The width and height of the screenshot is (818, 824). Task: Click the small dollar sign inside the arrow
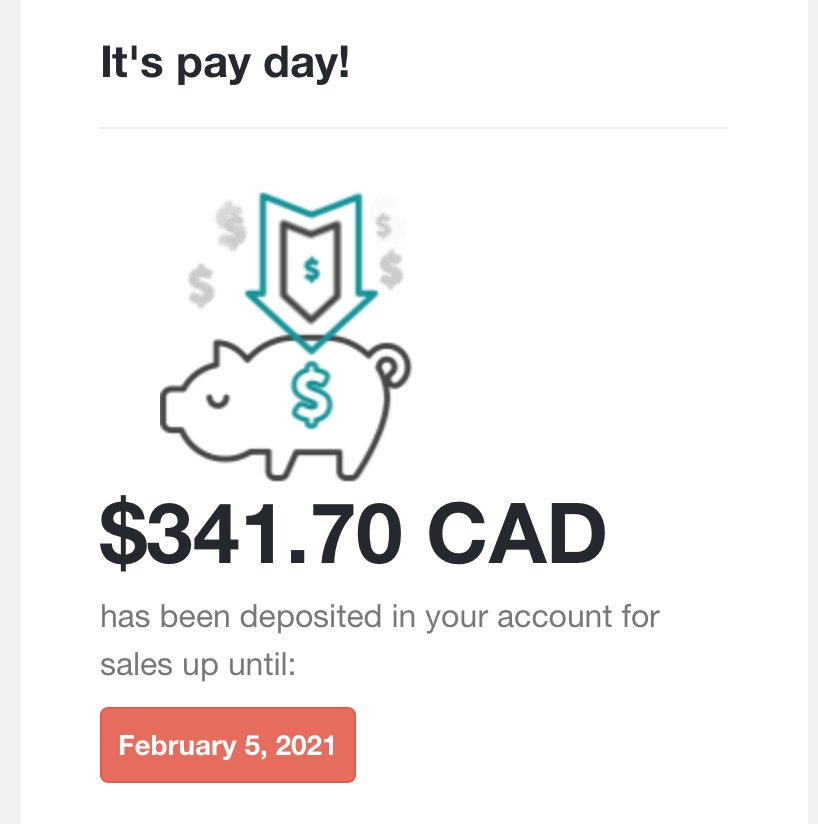312,270
